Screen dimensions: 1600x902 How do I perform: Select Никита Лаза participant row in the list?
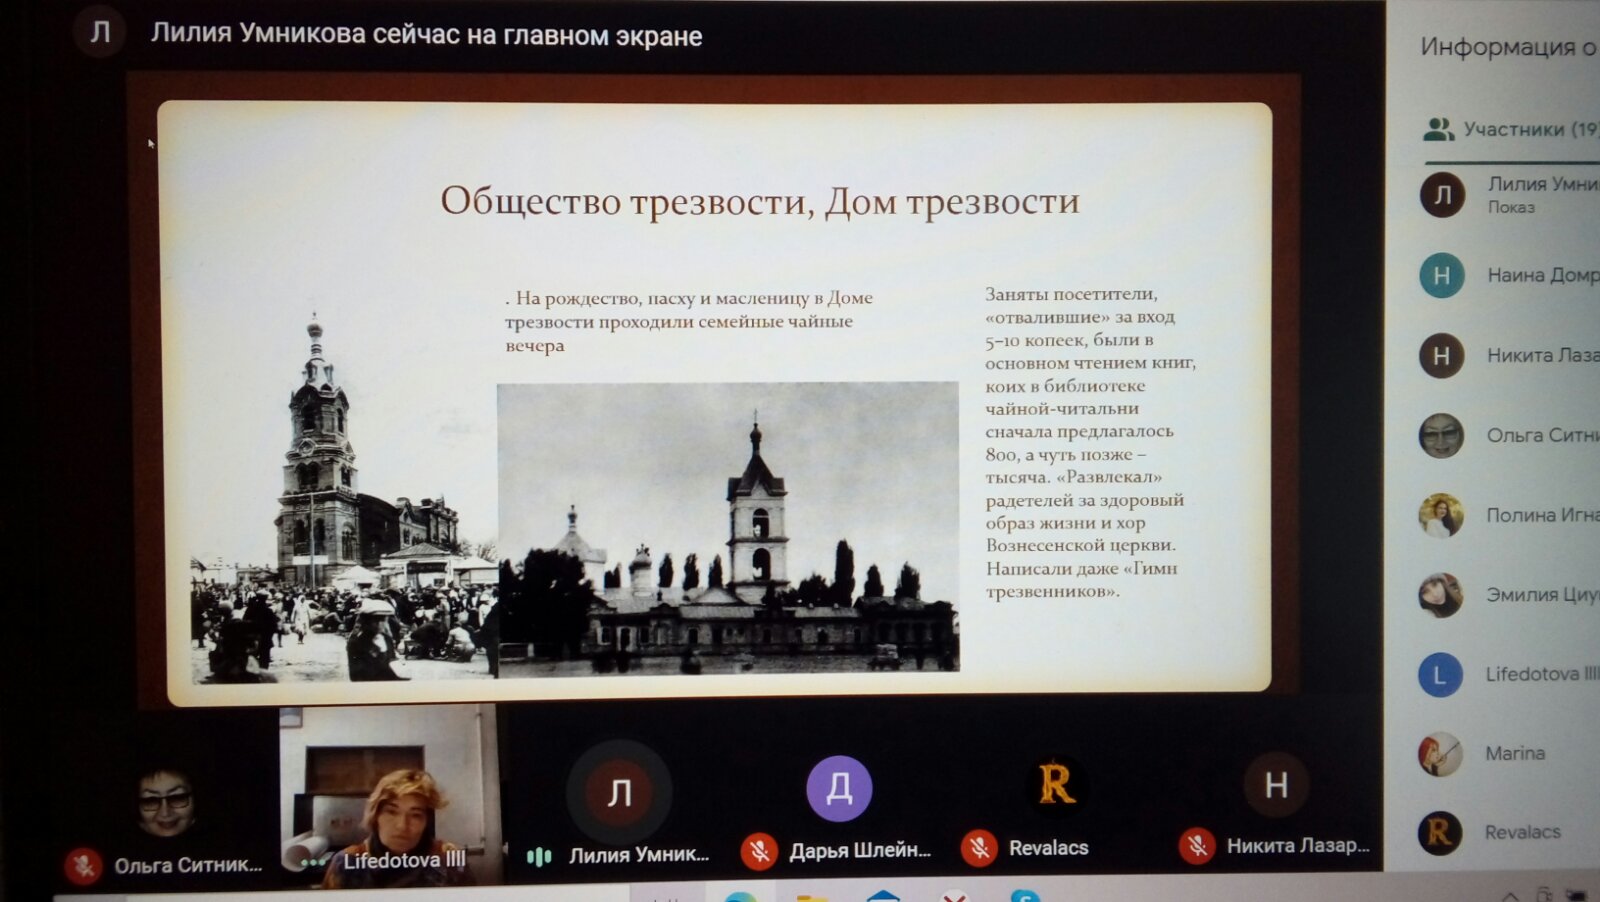[x=1509, y=355]
